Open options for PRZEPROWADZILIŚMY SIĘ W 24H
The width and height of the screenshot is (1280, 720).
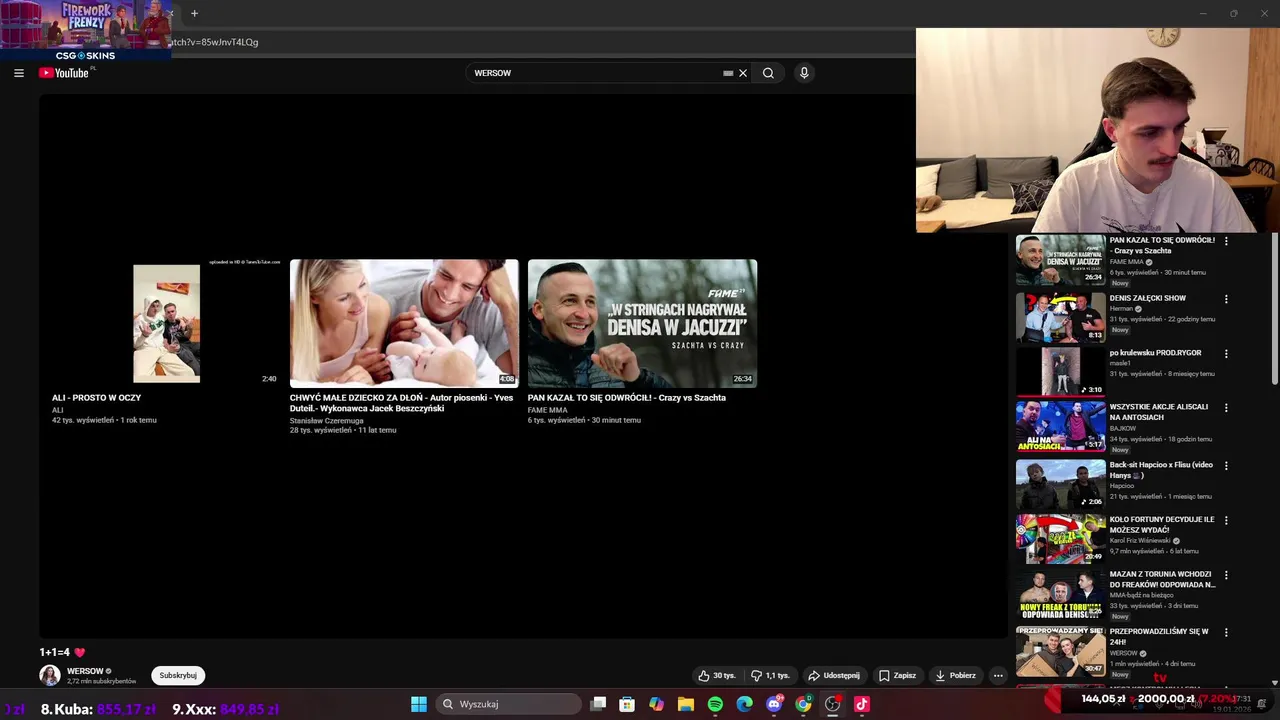click(1226, 633)
